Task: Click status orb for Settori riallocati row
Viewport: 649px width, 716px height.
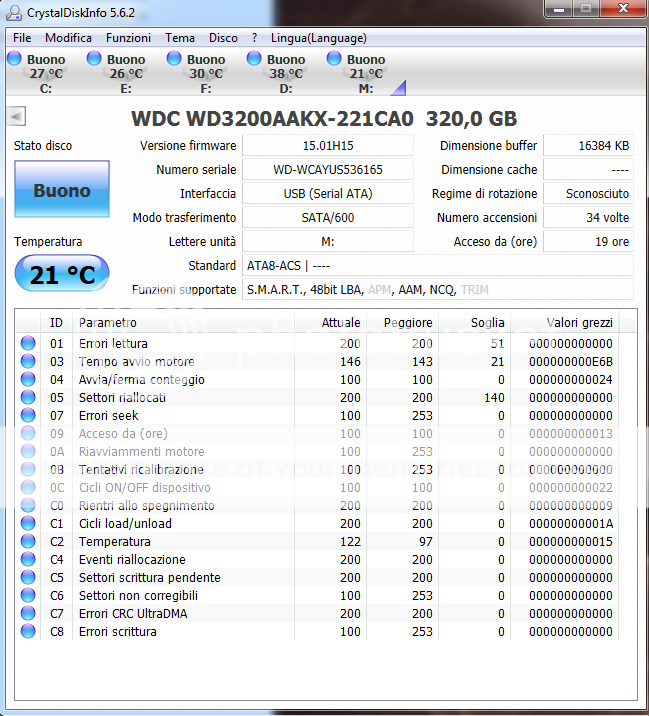Action: pos(28,398)
